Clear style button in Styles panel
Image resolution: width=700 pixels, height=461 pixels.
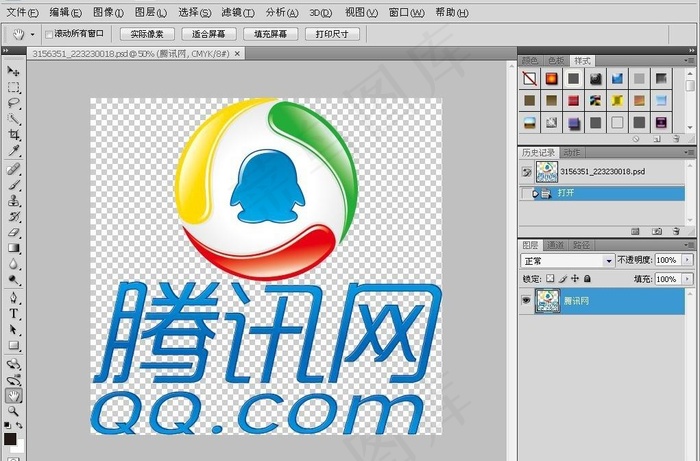(x=636, y=139)
